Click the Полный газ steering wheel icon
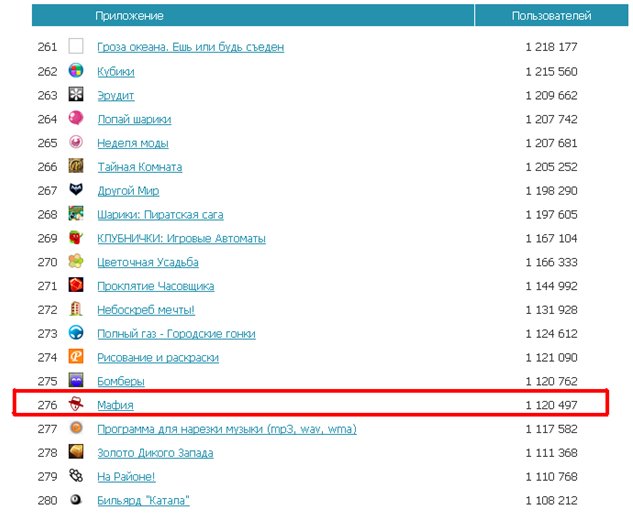633x513 pixels. point(76,333)
